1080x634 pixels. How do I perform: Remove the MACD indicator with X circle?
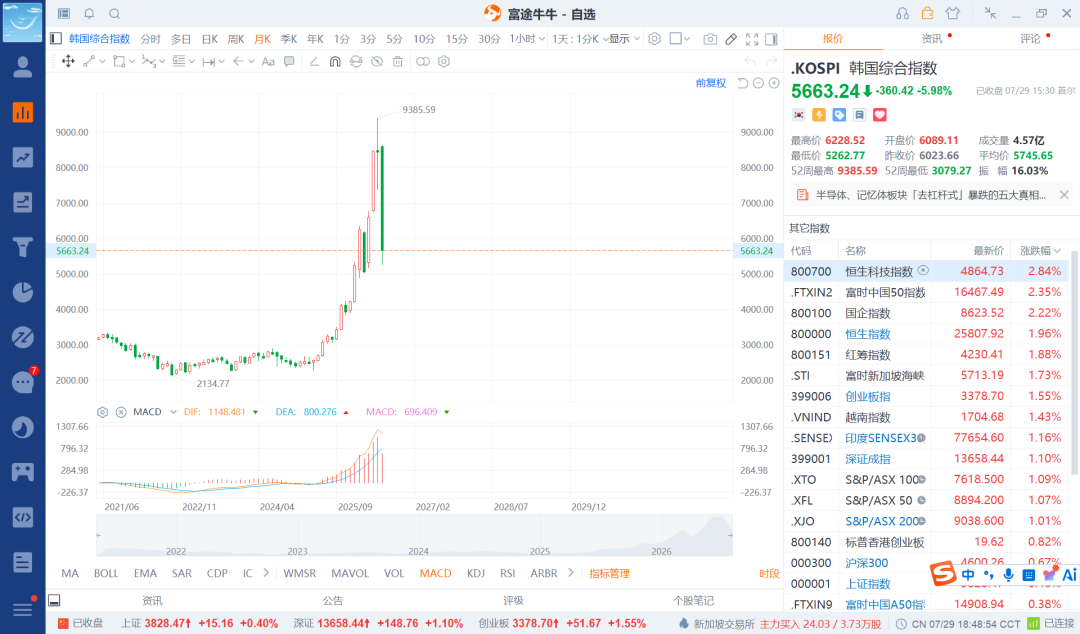pyautogui.click(x=121, y=412)
